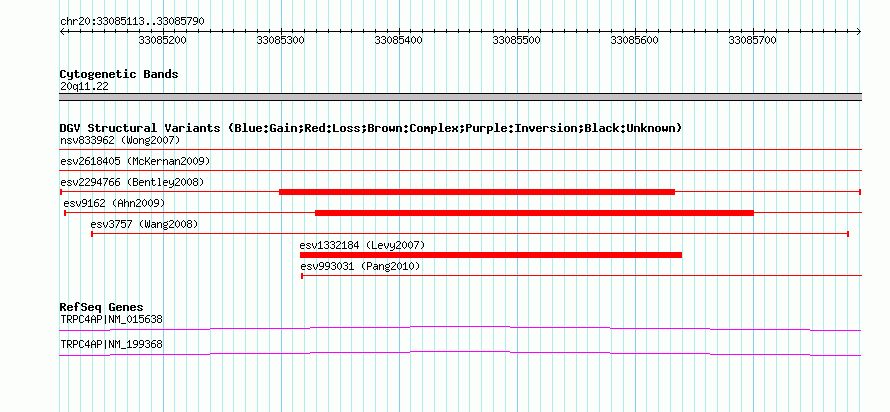Click the Cytogenetic Bands track title
Viewport: 890px width, 412px height.
(119, 74)
